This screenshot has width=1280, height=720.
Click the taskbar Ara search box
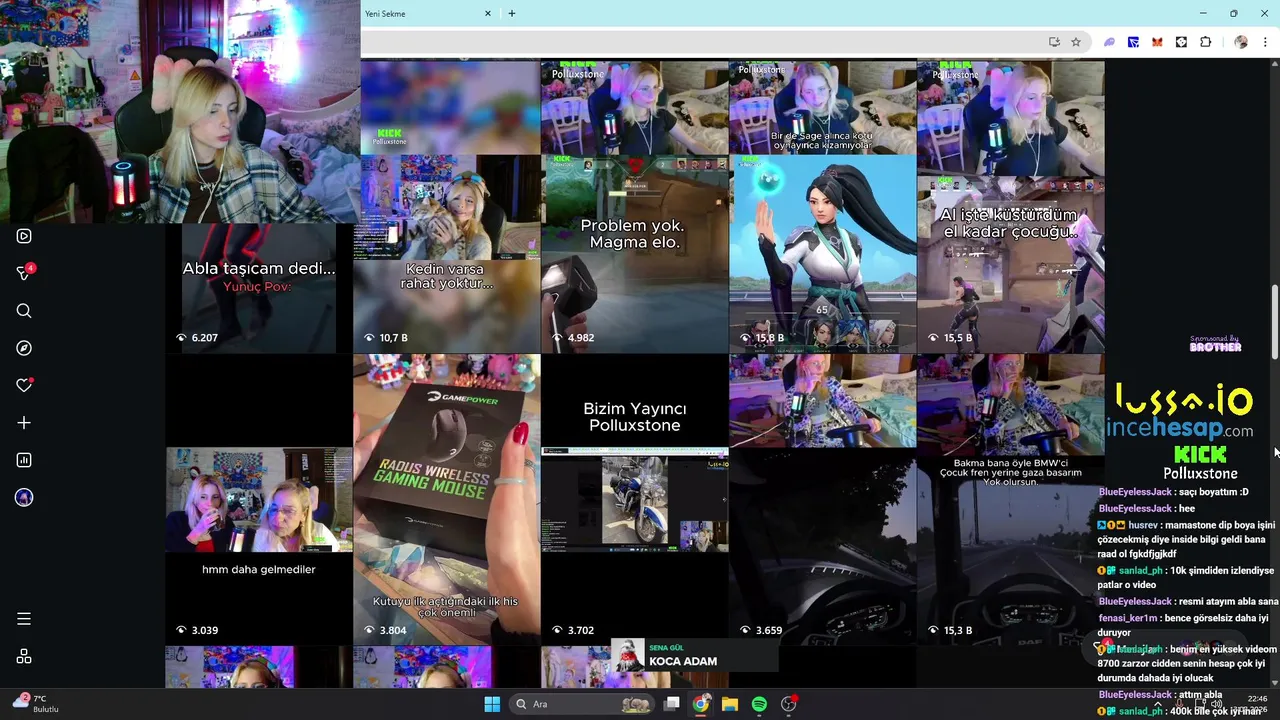coord(583,704)
